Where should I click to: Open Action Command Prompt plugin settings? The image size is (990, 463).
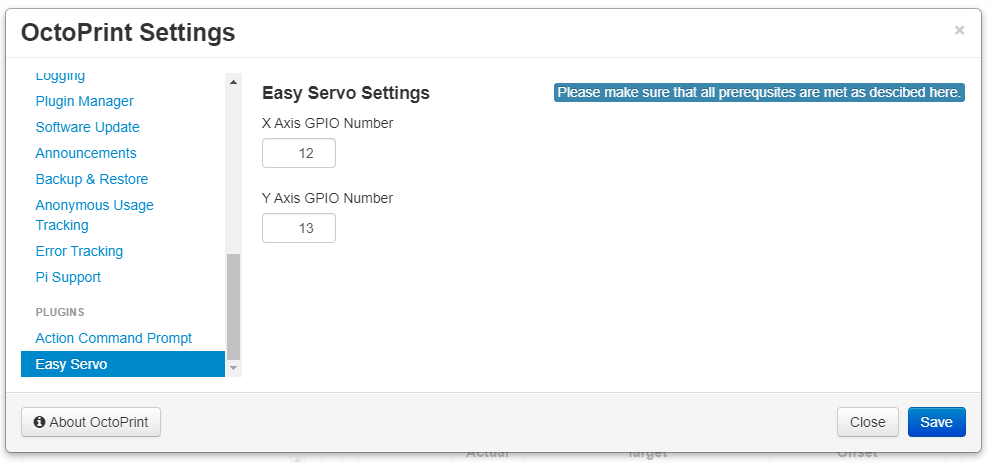click(x=114, y=338)
